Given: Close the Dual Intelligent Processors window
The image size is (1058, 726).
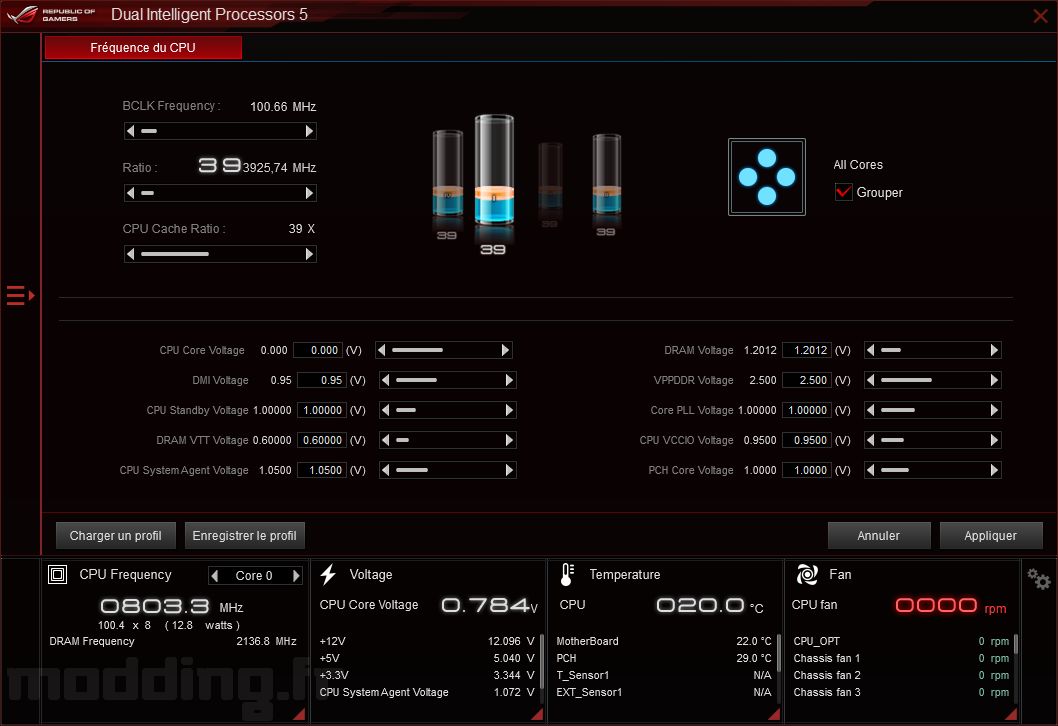Looking at the screenshot, I should (1040, 16).
